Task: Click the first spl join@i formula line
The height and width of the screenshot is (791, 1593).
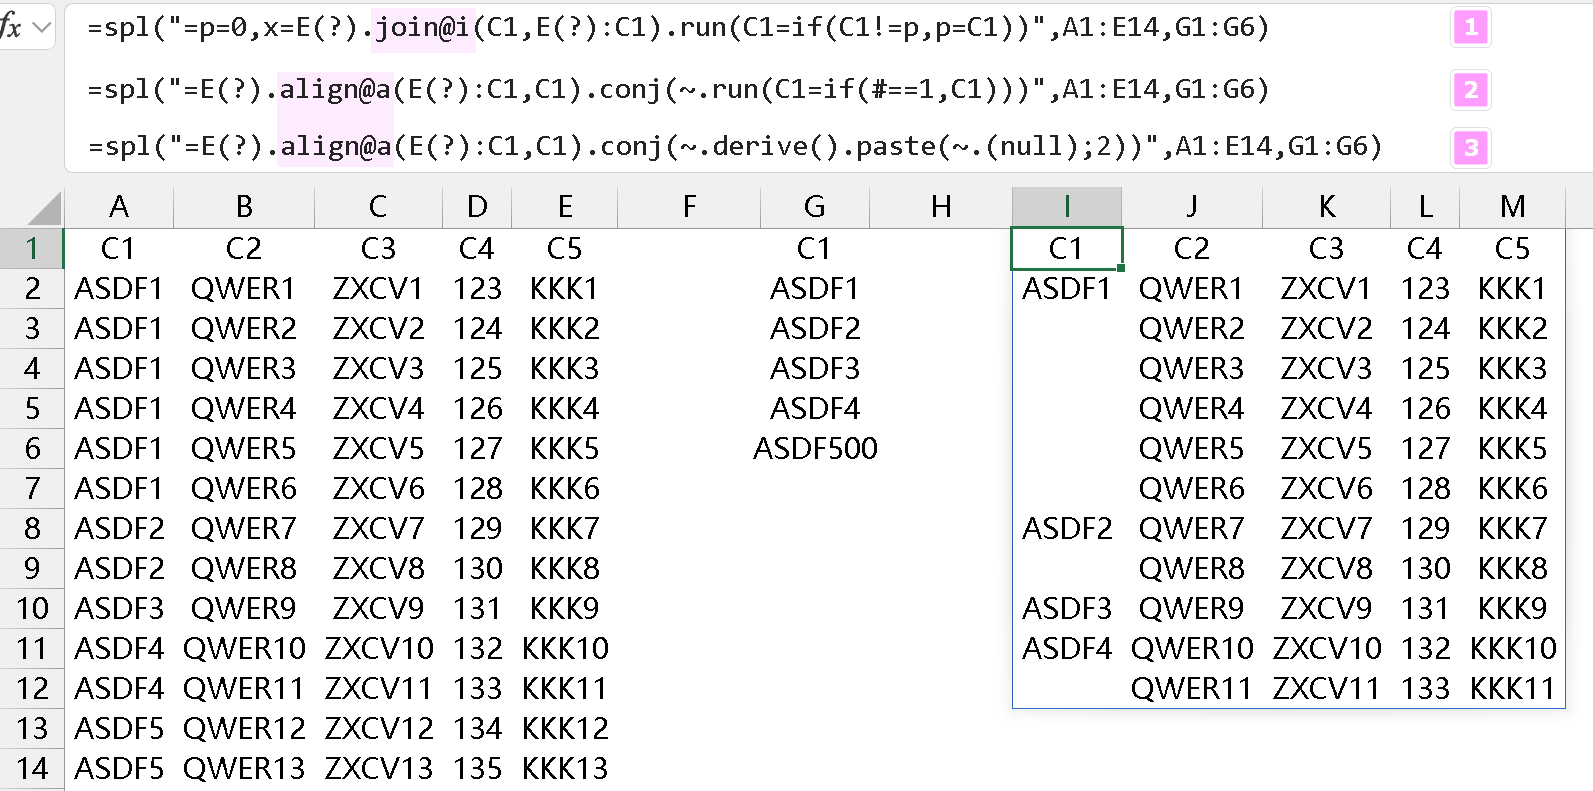Action: coord(679,28)
